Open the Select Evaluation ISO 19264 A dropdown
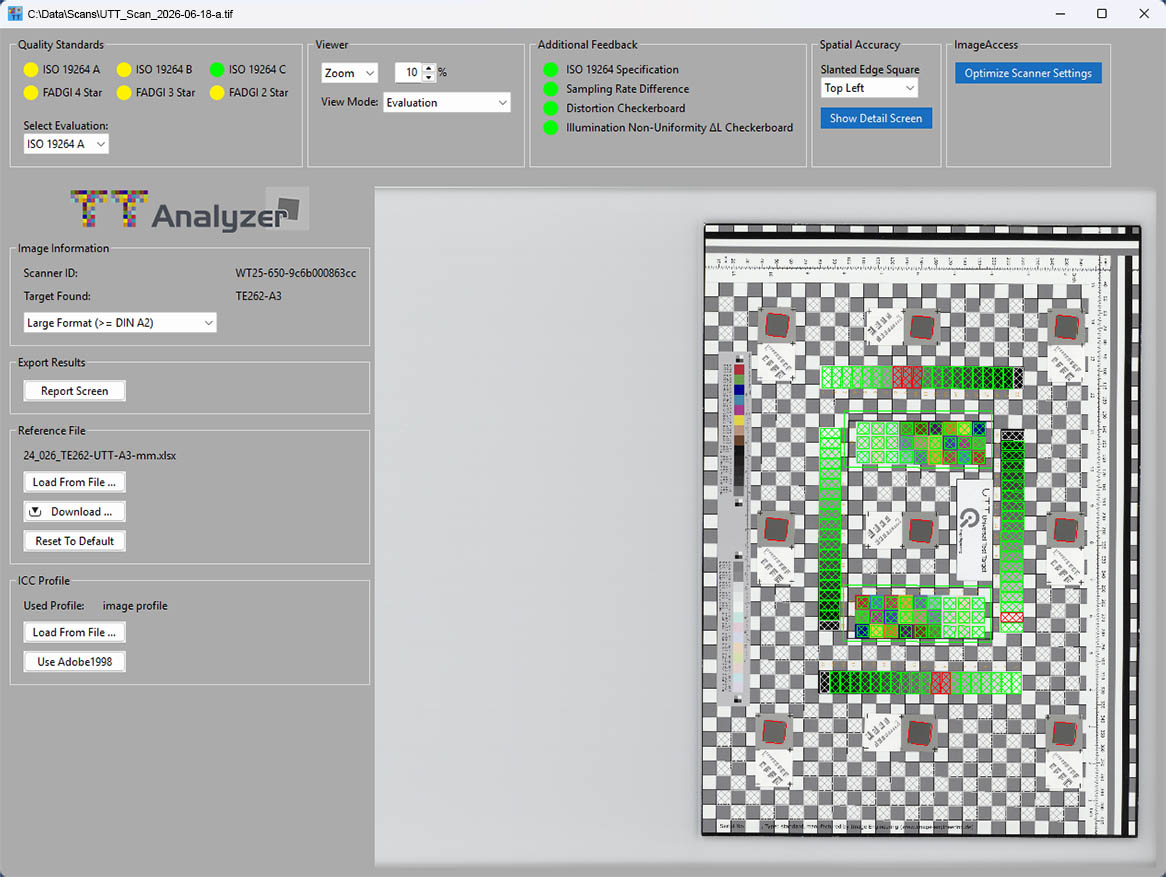The height and width of the screenshot is (877, 1166). click(x=66, y=144)
